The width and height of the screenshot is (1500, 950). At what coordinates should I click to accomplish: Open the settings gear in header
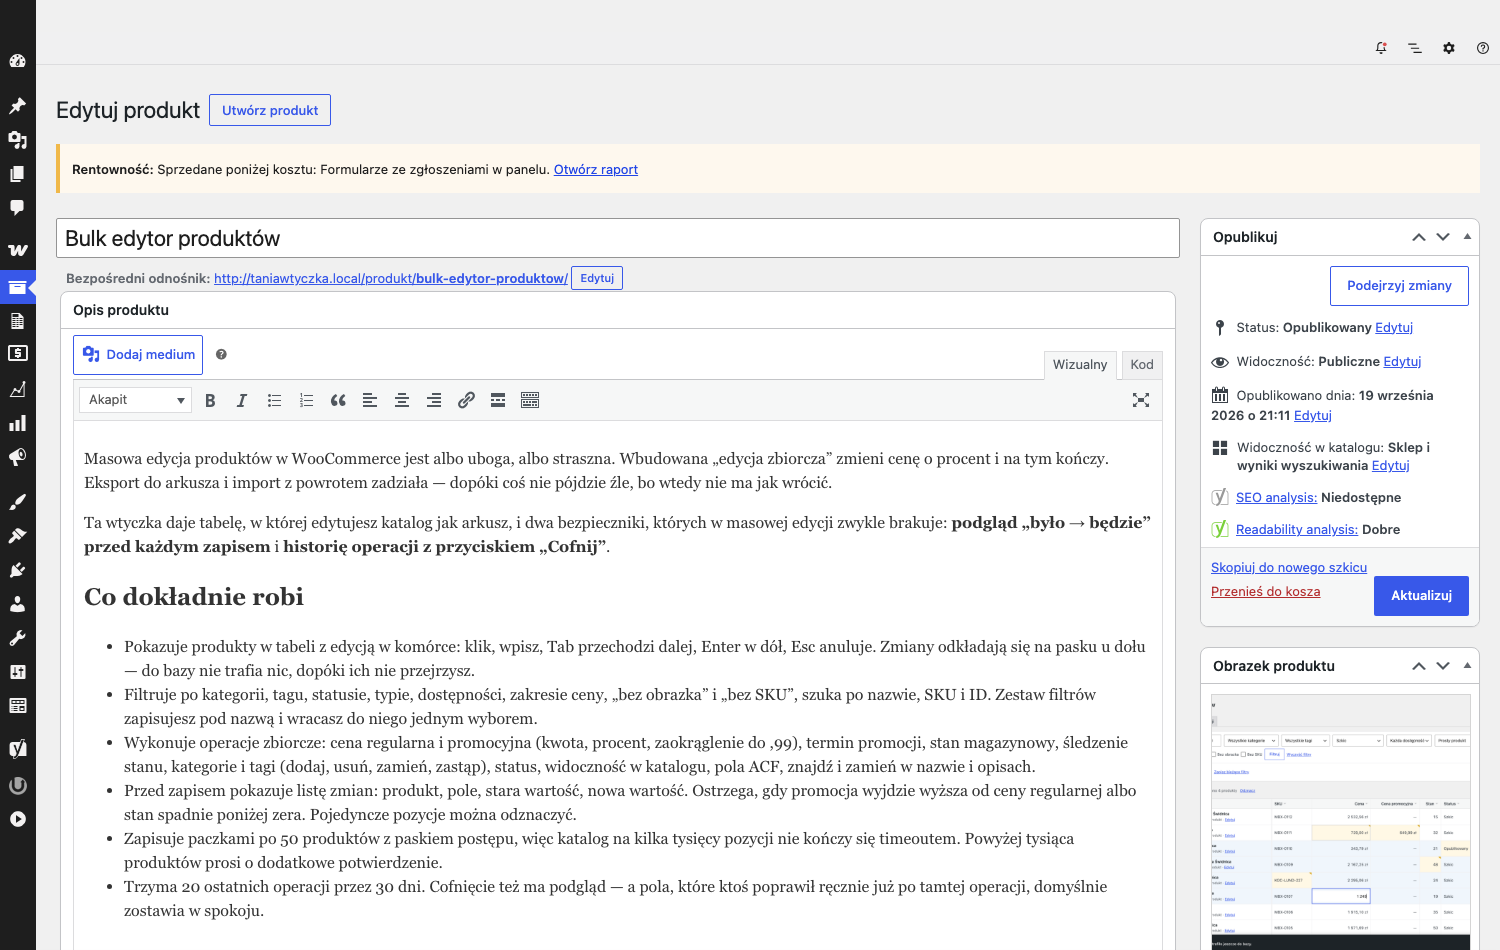[1449, 47]
